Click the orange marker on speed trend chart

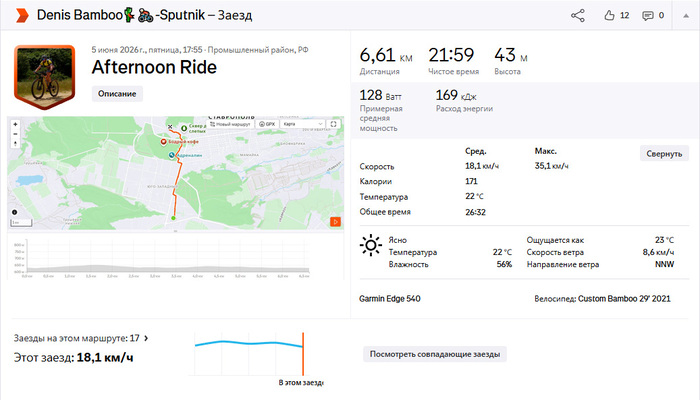coord(303,354)
